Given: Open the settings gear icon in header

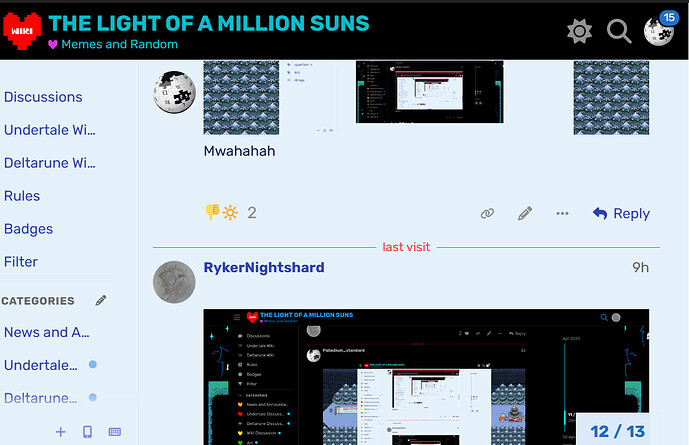Looking at the screenshot, I should click(x=579, y=31).
